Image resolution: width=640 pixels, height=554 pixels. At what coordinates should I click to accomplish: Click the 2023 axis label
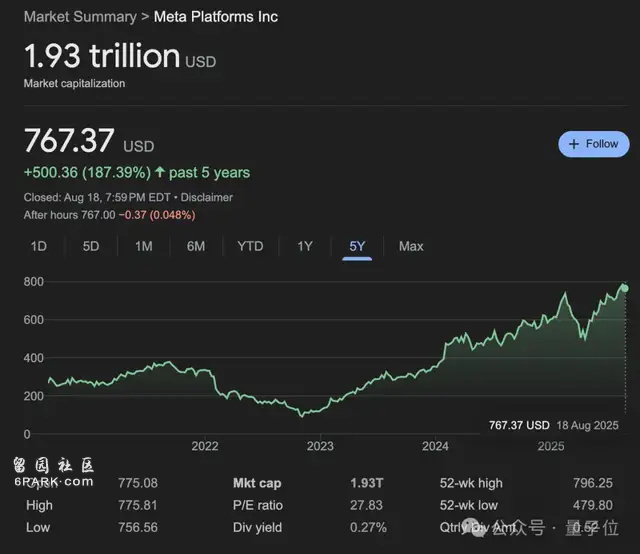click(320, 446)
